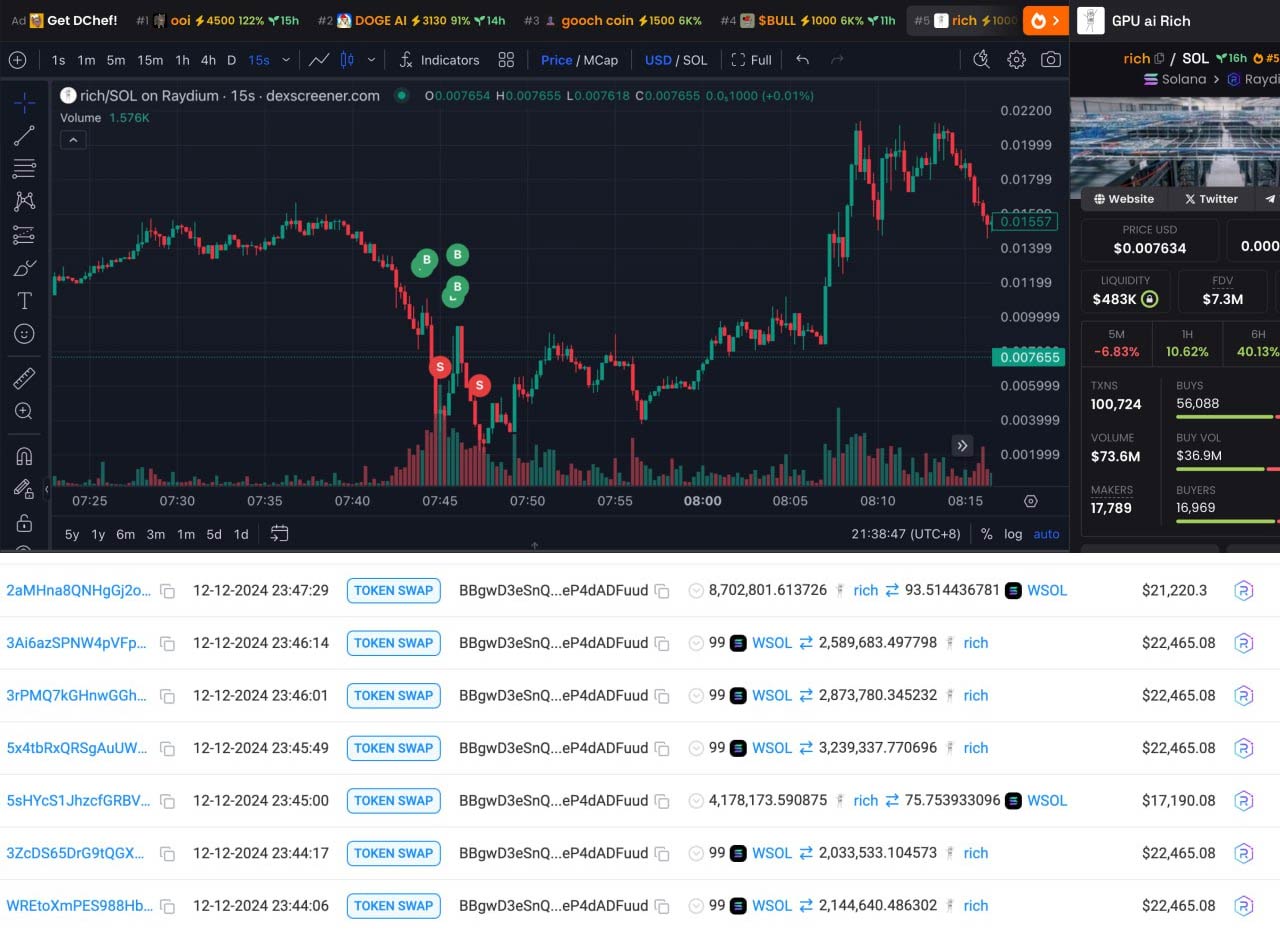The image size is (1280, 931).
Task: Open the chart layout grid selector
Action: point(506,60)
